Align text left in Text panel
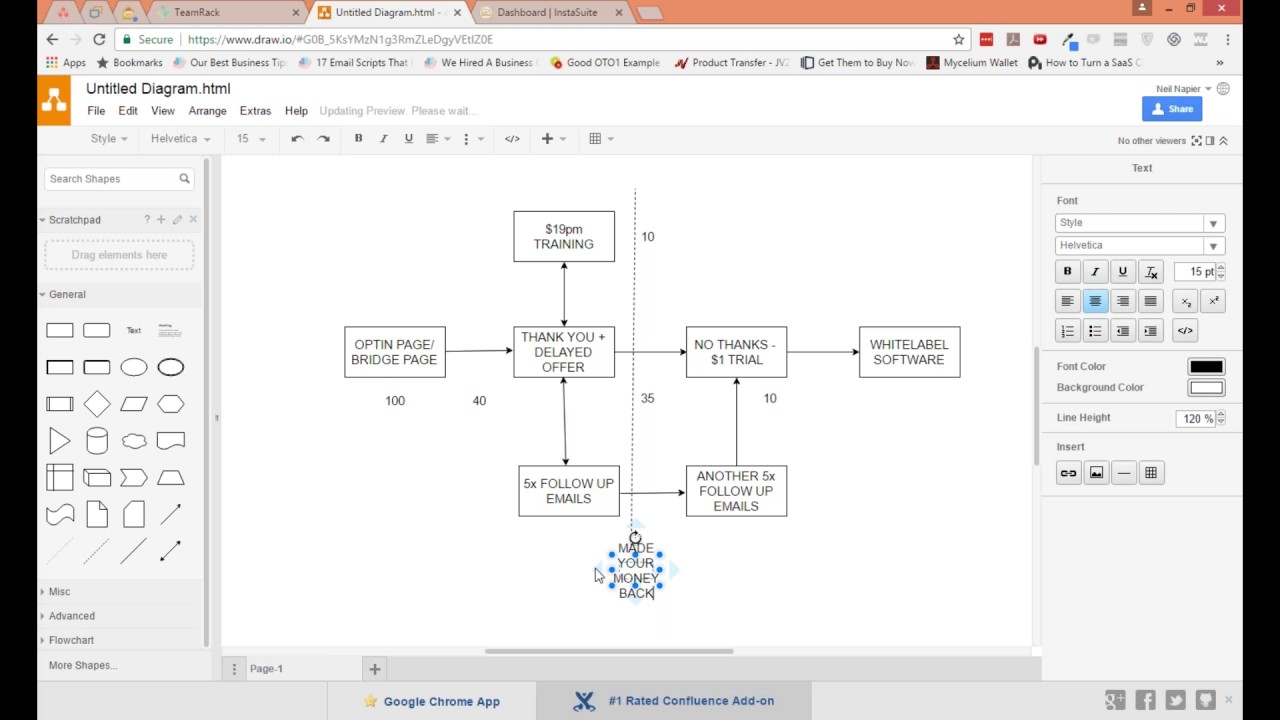The width and height of the screenshot is (1280, 720). click(1067, 301)
